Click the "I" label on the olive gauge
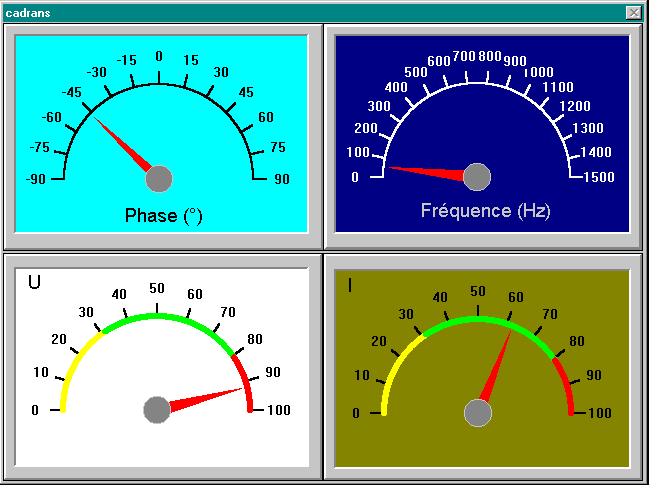The height and width of the screenshot is (485, 649). click(350, 285)
